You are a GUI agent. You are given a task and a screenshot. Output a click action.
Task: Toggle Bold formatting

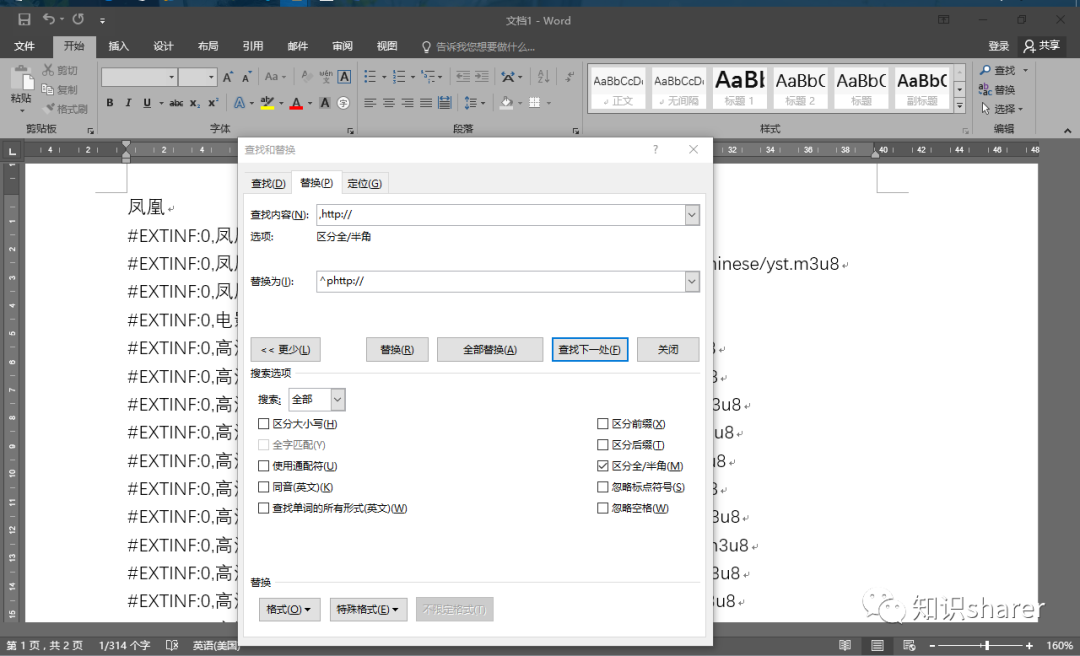point(110,103)
